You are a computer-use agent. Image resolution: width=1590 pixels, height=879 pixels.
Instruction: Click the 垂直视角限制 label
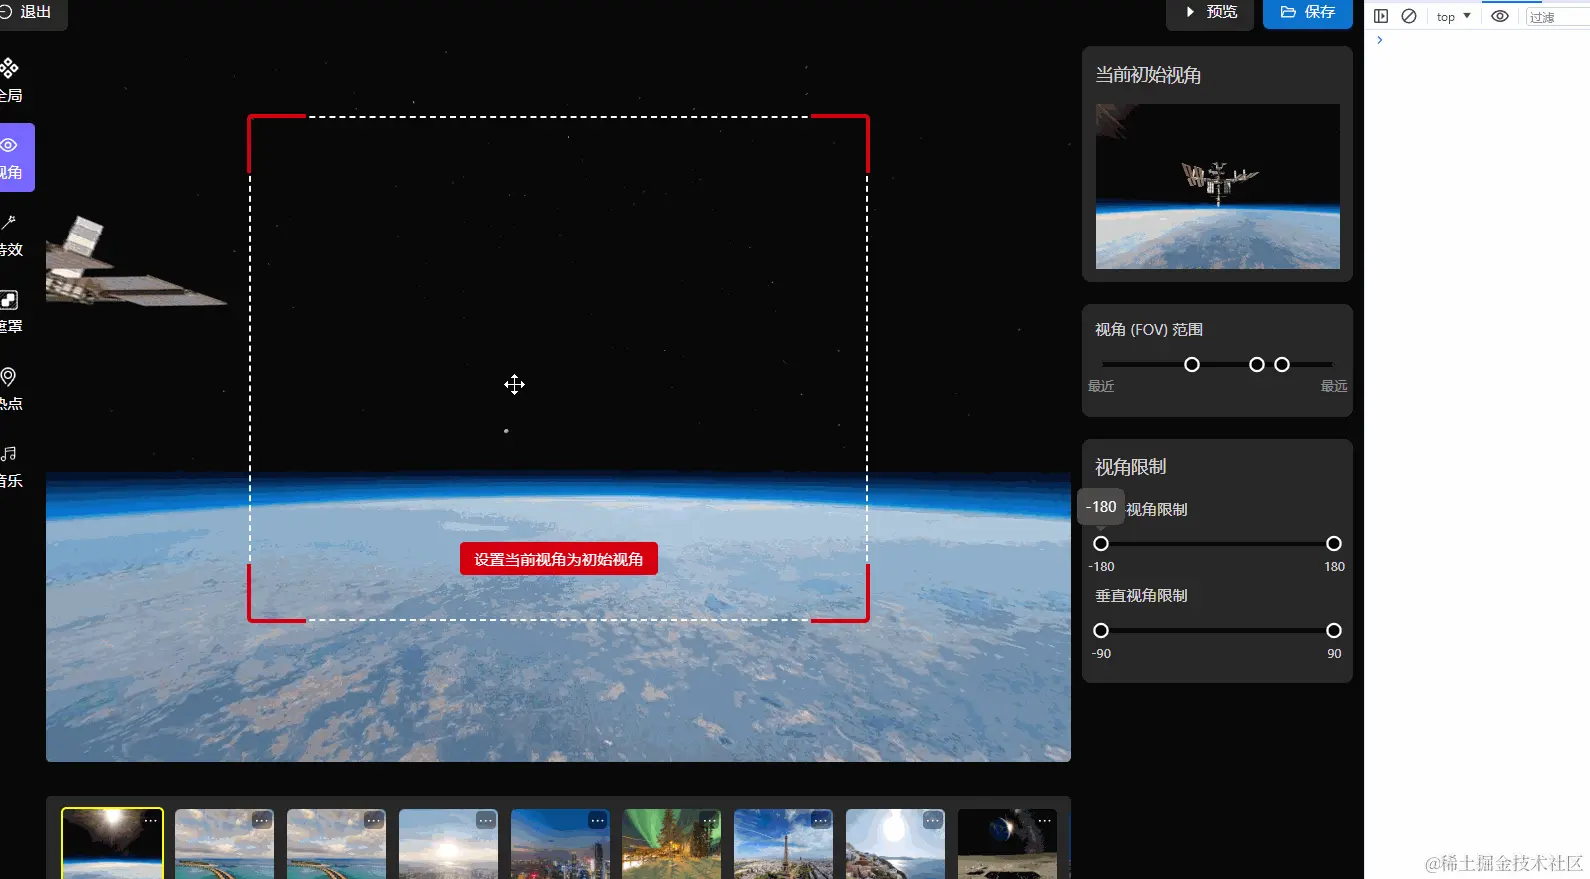(1141, 596)
